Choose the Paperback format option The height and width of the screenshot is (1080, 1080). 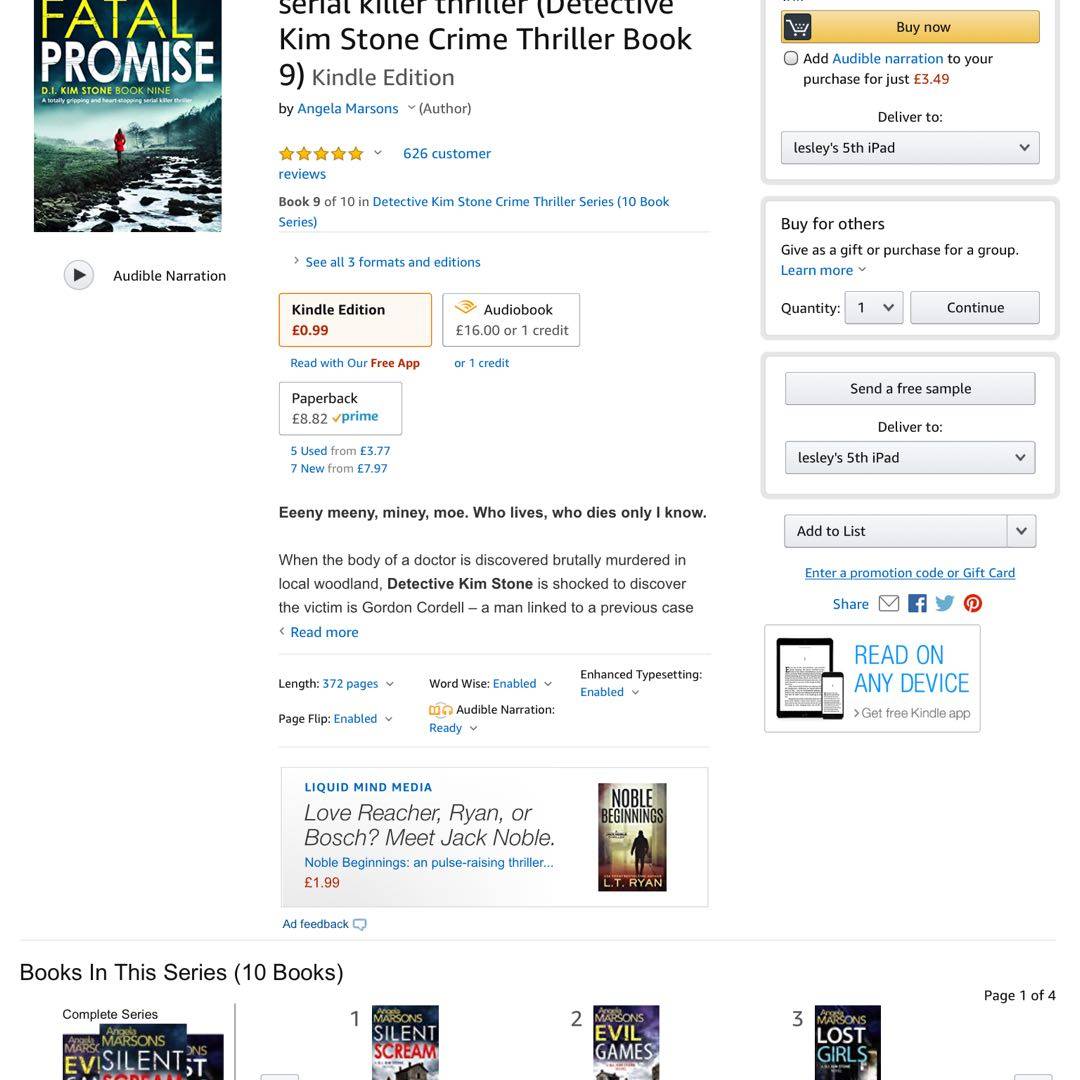pyautogui.click(x=340, y=408)
